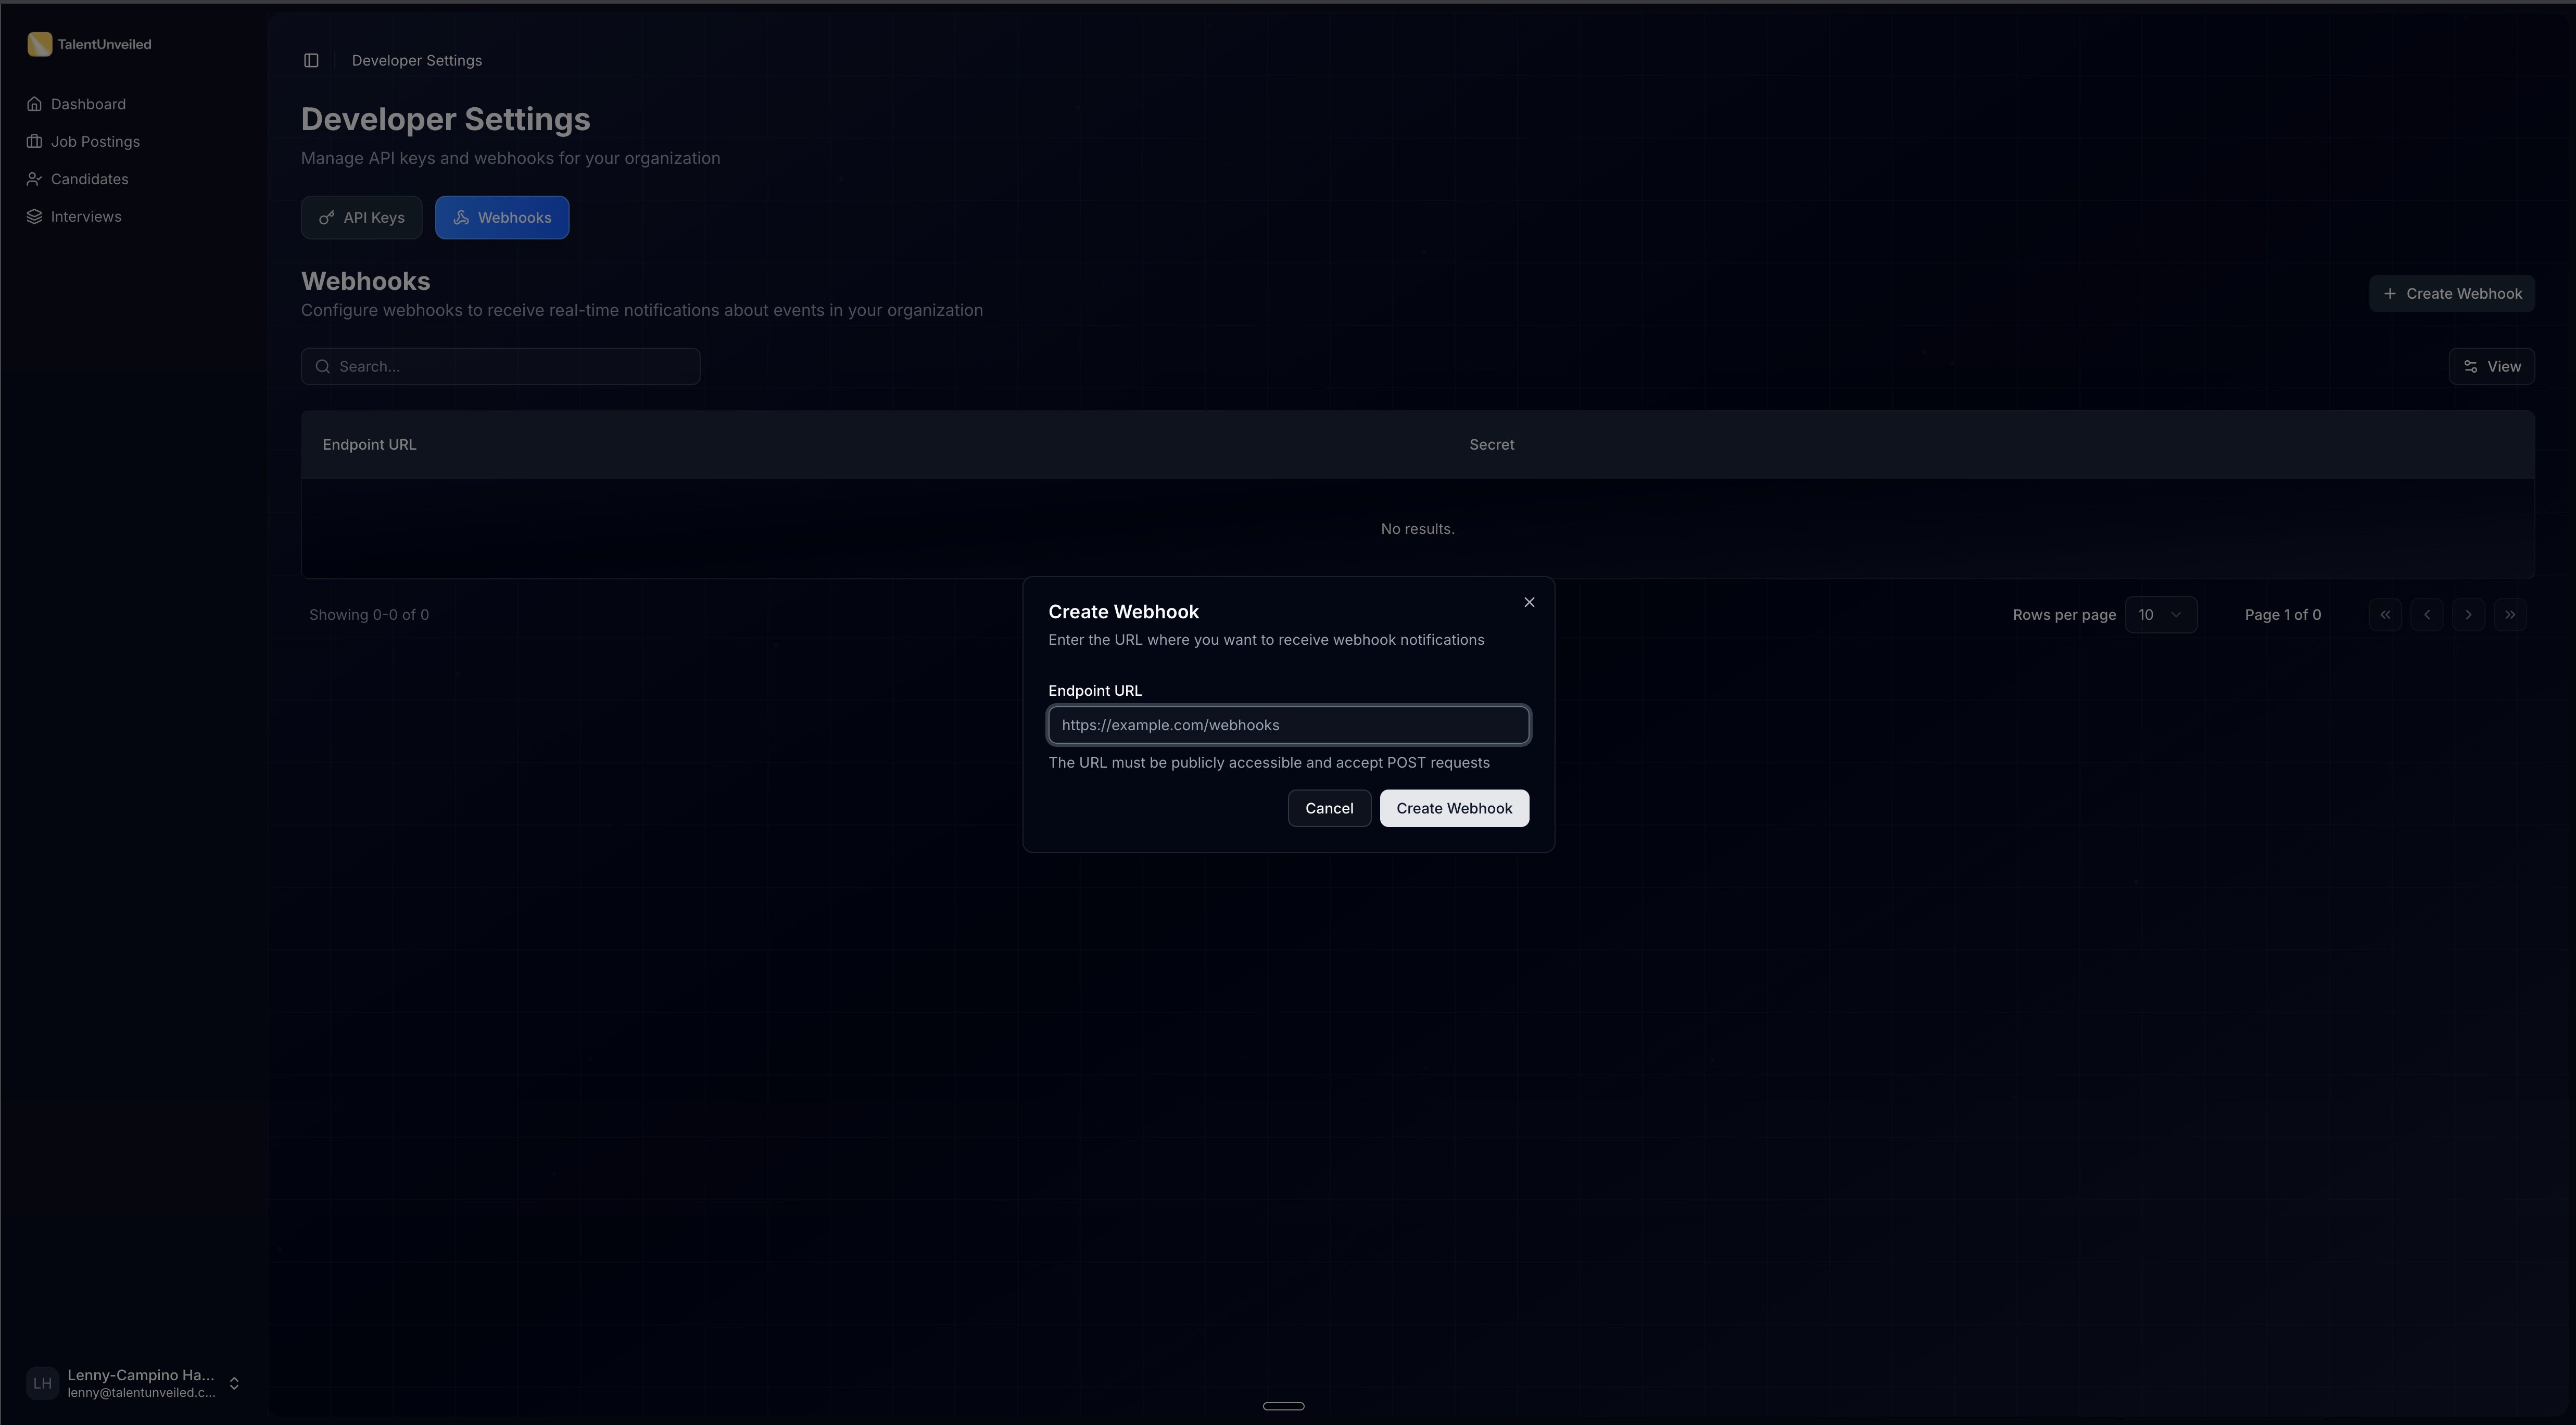The height and width of the screenshot is (1425, 2576).
Task: Cancel the Create Webhook dialog
Action: coord(1329,808)
